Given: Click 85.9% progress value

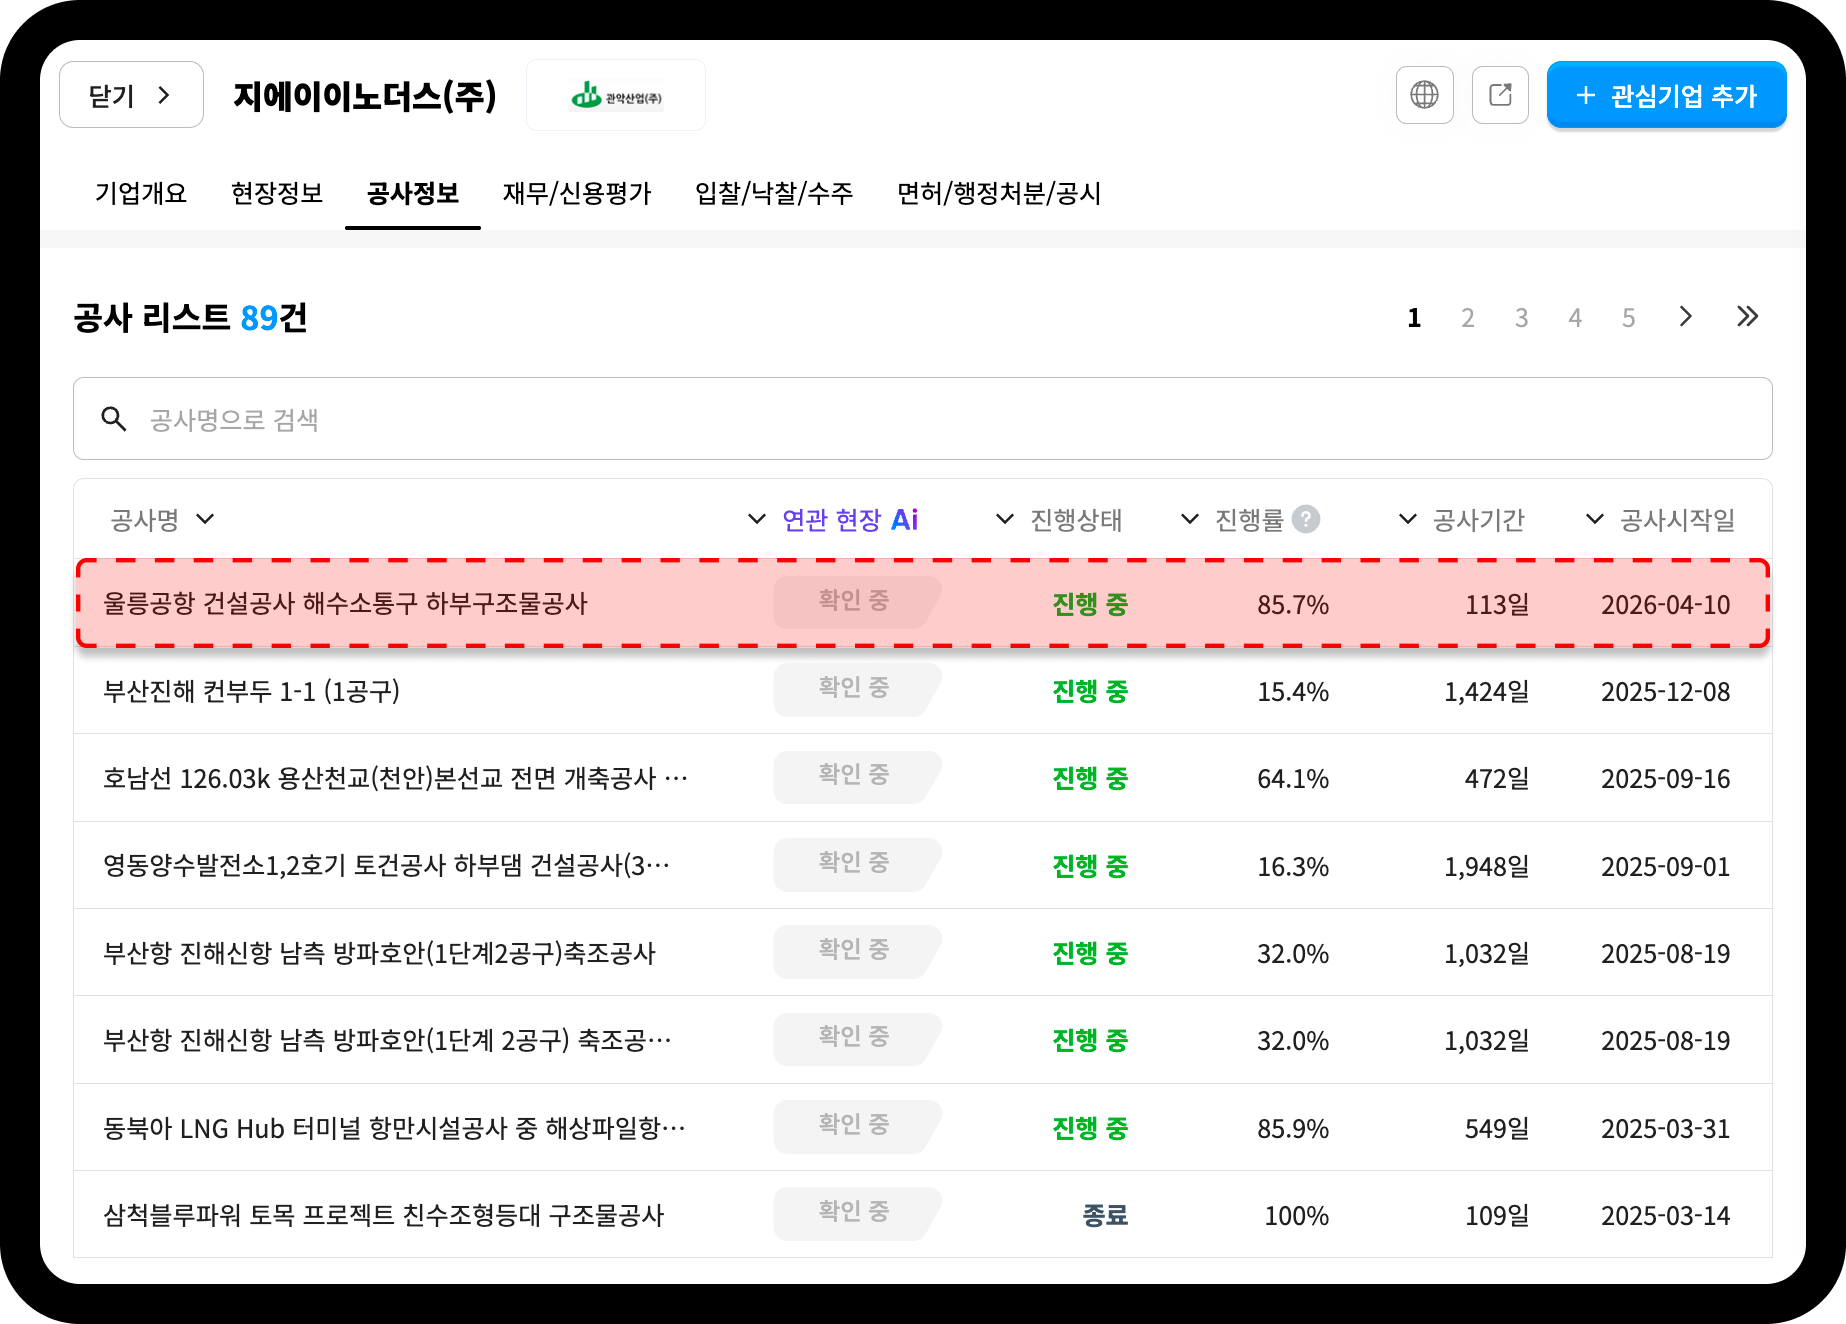Looking at the screenshot, I should tap(1293, 1129).
